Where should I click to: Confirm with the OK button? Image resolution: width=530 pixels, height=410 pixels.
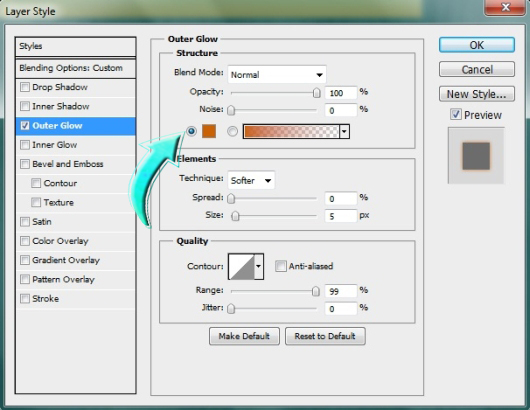[477, 45]
